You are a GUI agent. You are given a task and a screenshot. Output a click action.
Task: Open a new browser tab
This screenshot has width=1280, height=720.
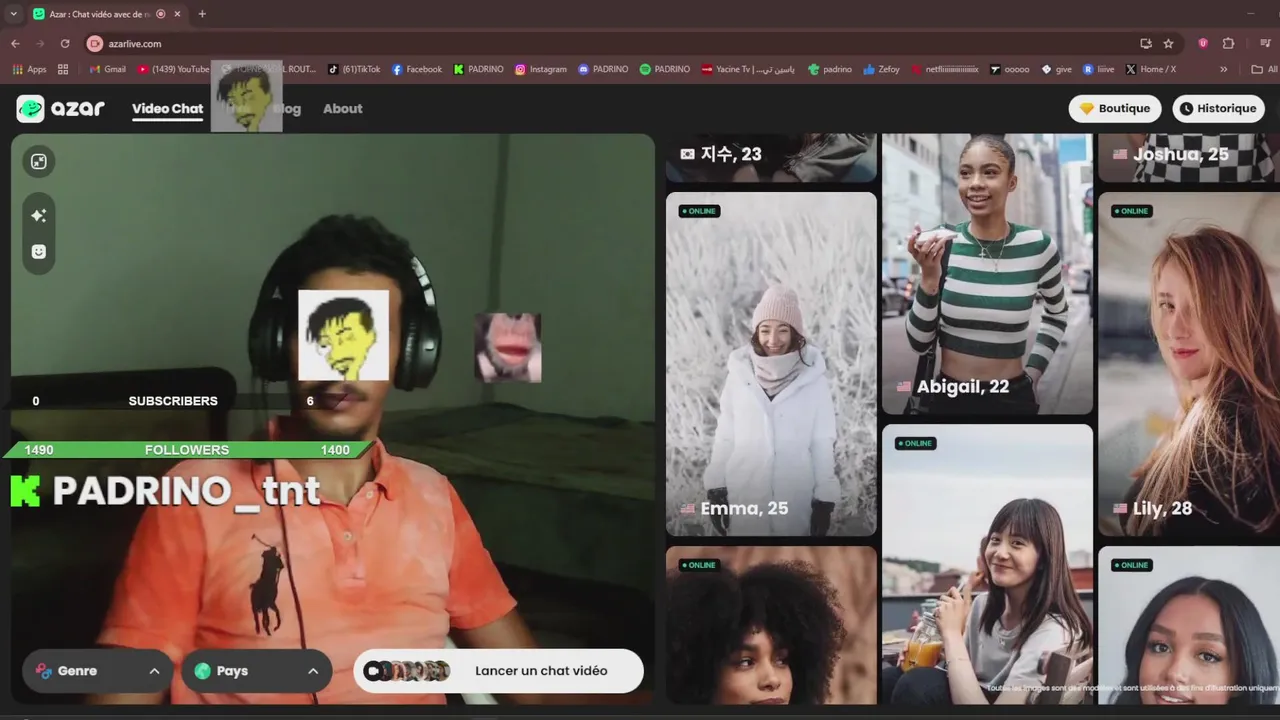[202, 14]
